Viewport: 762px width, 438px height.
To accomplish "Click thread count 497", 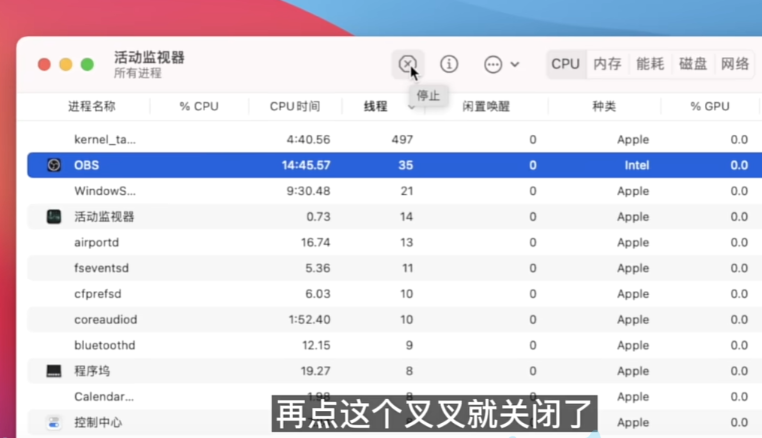I will [402, 140].
